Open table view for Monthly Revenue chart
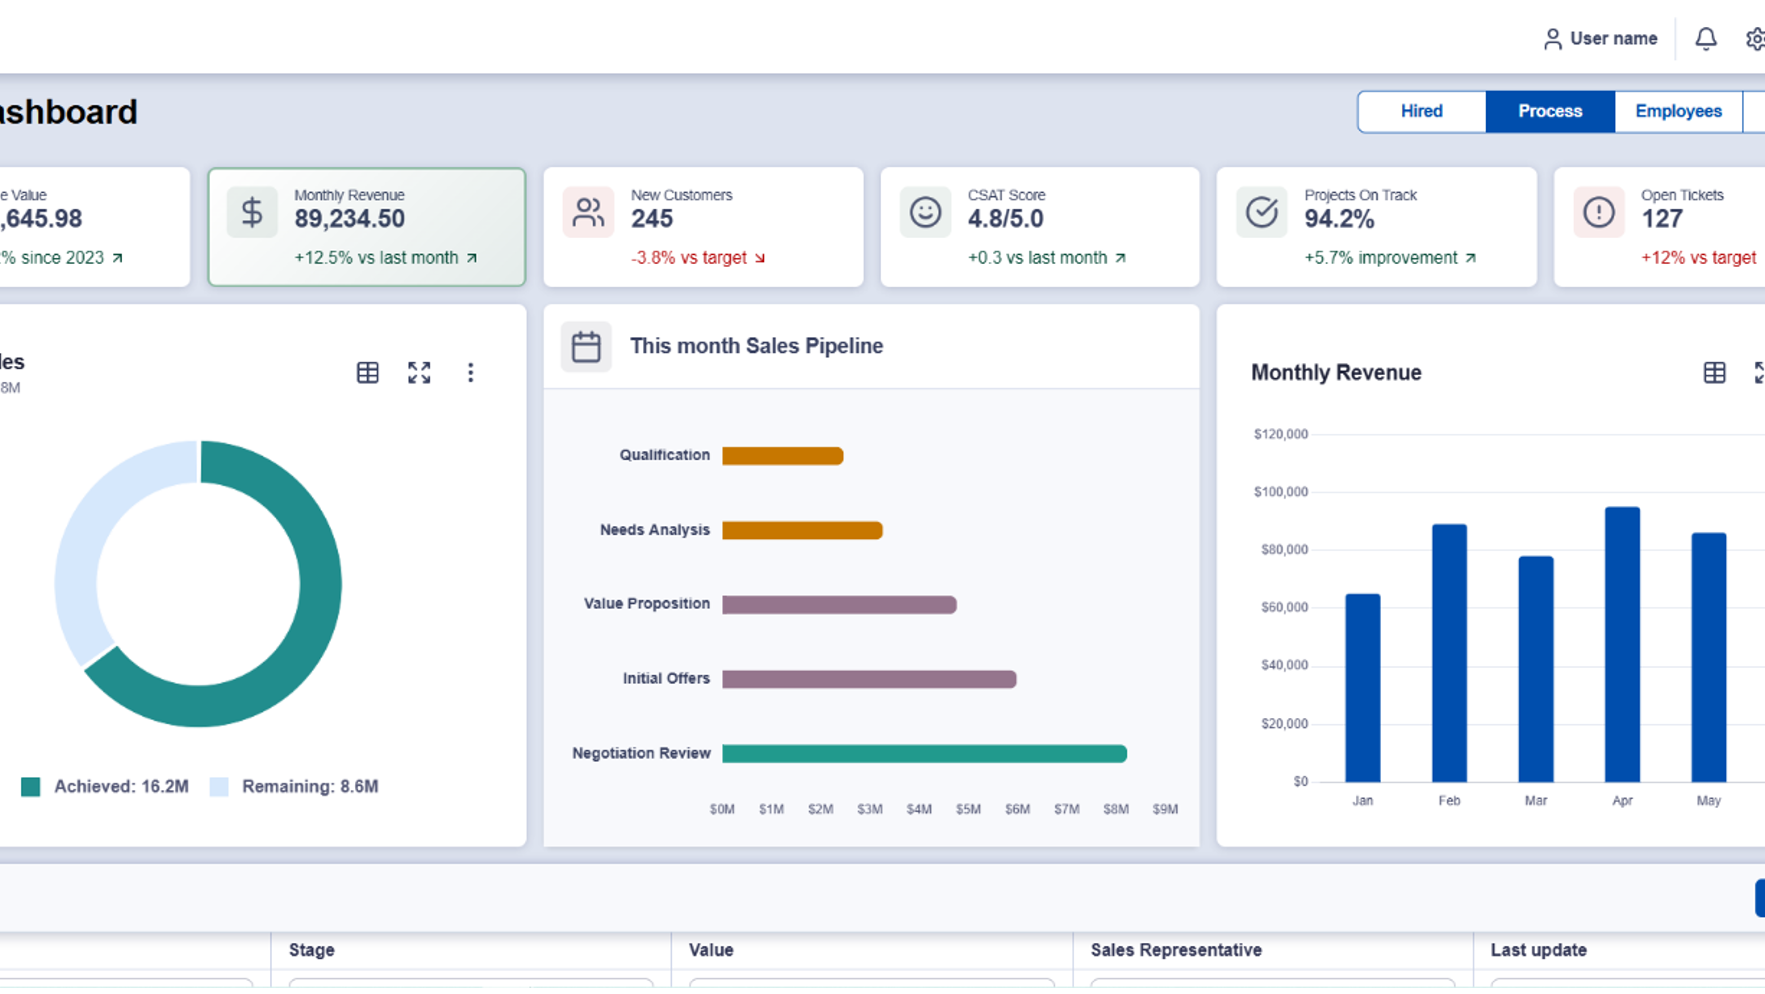The height and width of the screenshot is (994, 1765). pos(1714,373)
